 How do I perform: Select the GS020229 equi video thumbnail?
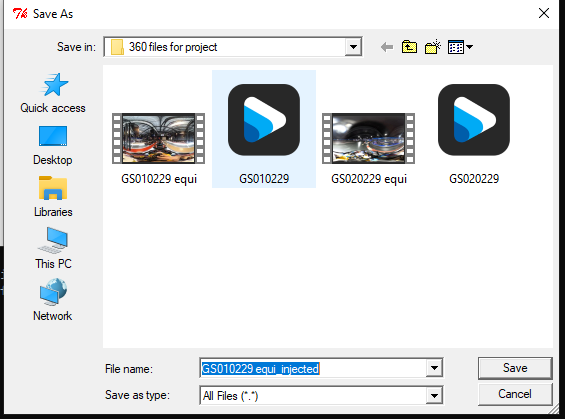tap(368, 138)
